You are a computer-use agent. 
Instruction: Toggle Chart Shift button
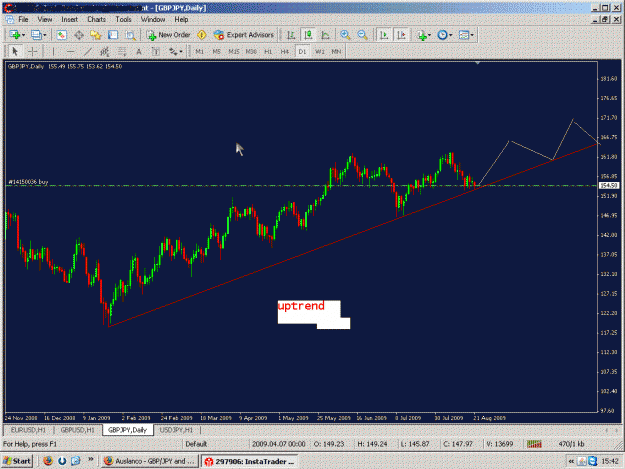pyautogui.click(x=401, y=35)
